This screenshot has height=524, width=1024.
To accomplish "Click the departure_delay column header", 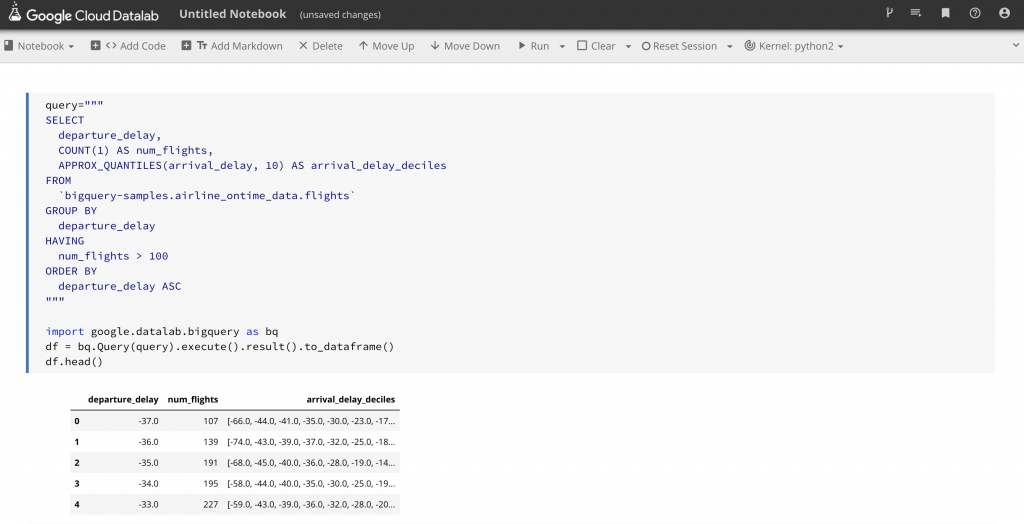I will (123, 399).
